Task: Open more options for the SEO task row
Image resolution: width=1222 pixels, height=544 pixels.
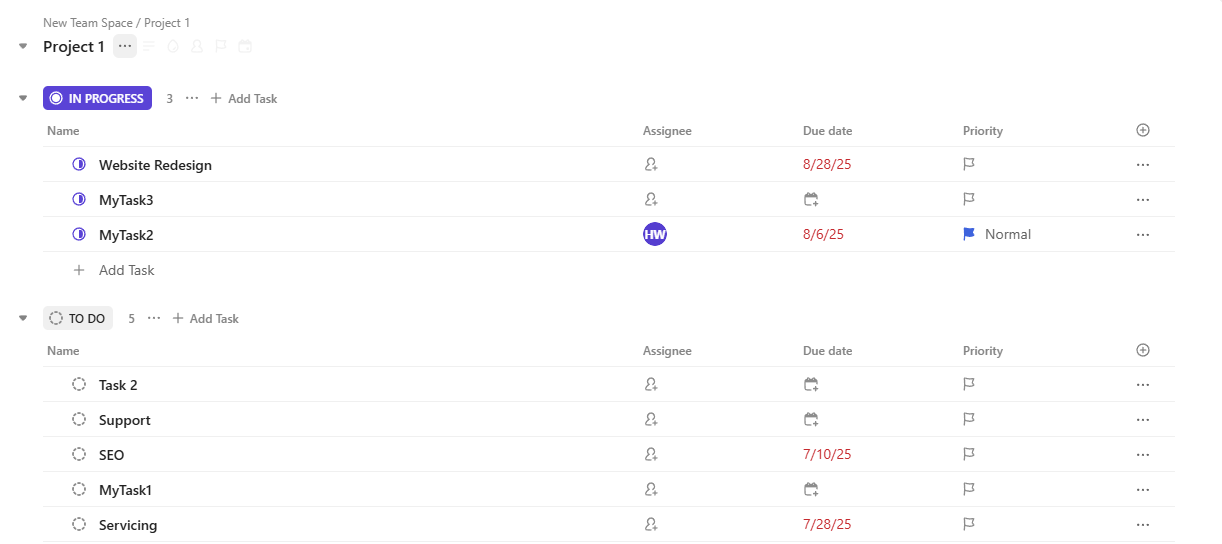Action: click(1143, 455)
